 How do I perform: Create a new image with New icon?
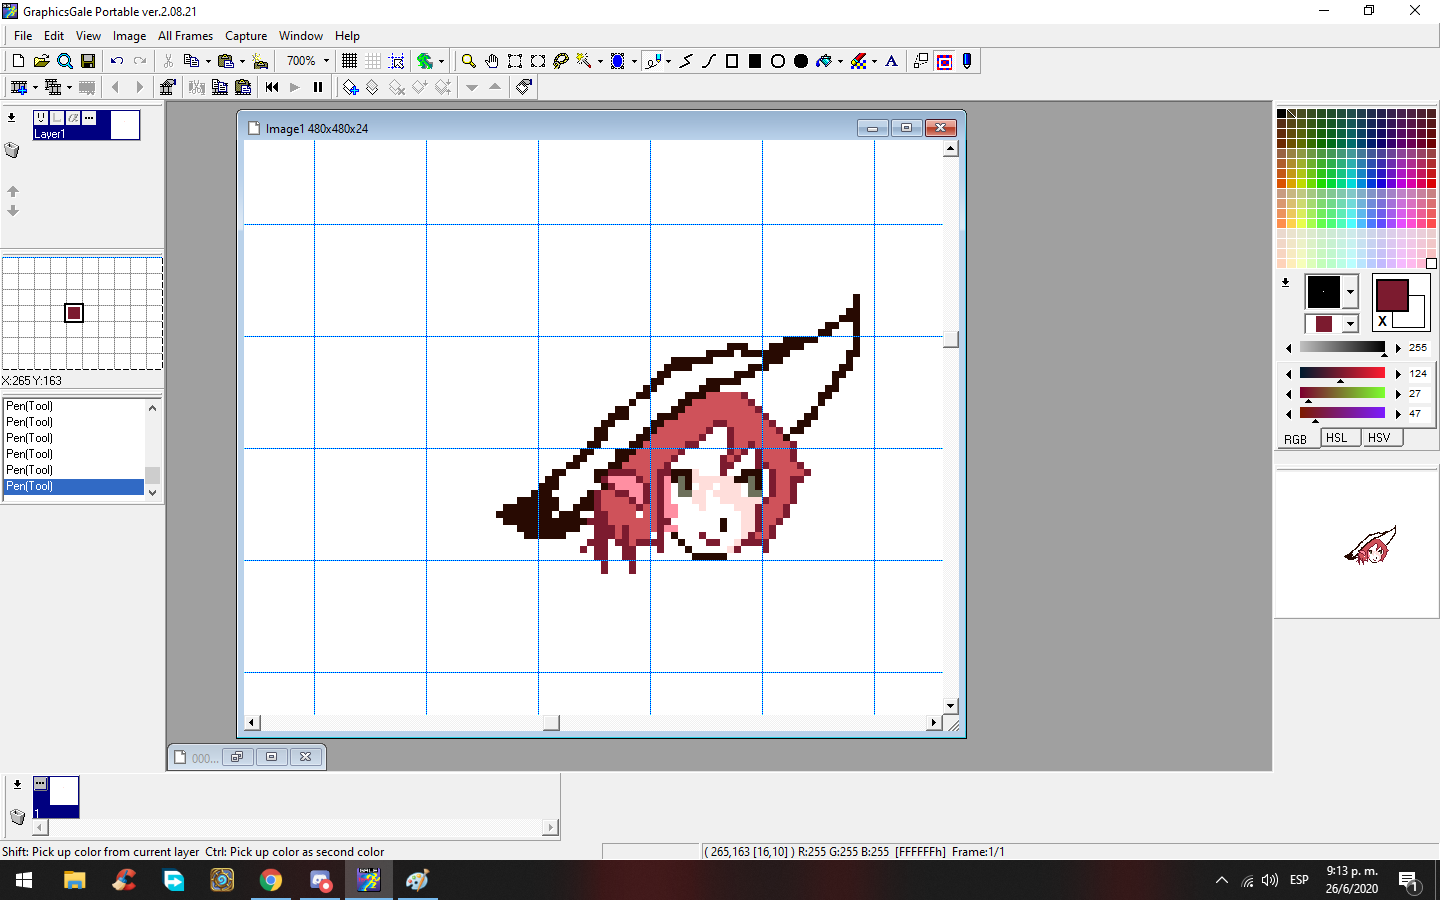18,61
